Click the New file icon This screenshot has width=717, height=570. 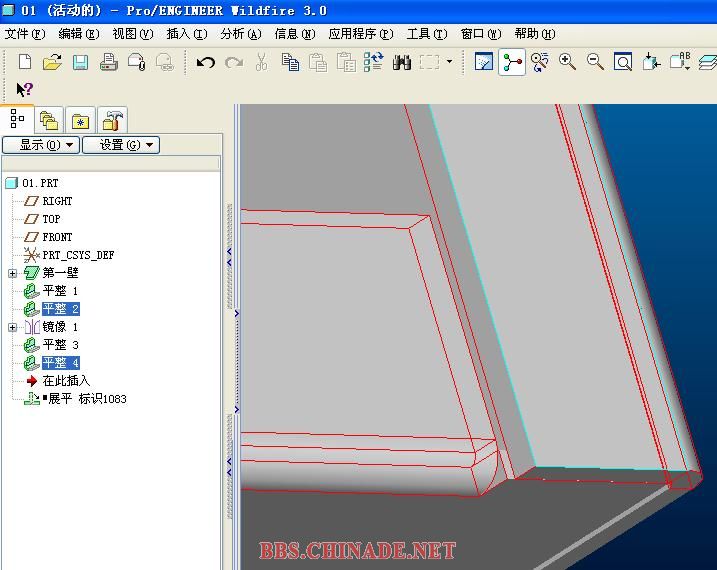pyautogui.click(x=25, y=62)
